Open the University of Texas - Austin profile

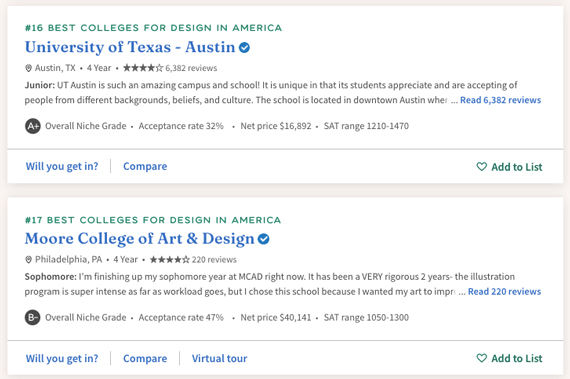(x=130, y=47)
